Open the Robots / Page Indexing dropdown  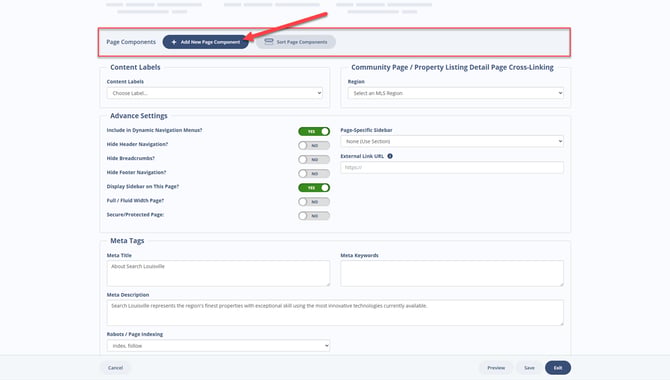point(218,345)
